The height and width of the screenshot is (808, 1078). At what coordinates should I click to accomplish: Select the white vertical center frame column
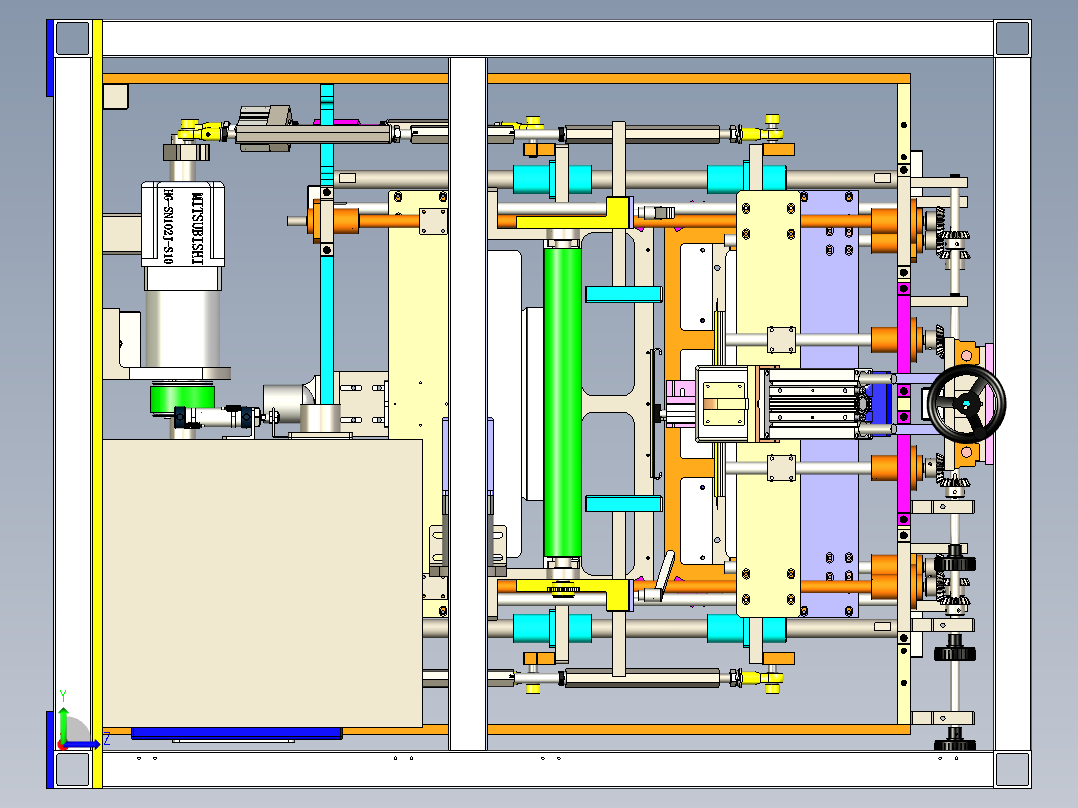468,404
